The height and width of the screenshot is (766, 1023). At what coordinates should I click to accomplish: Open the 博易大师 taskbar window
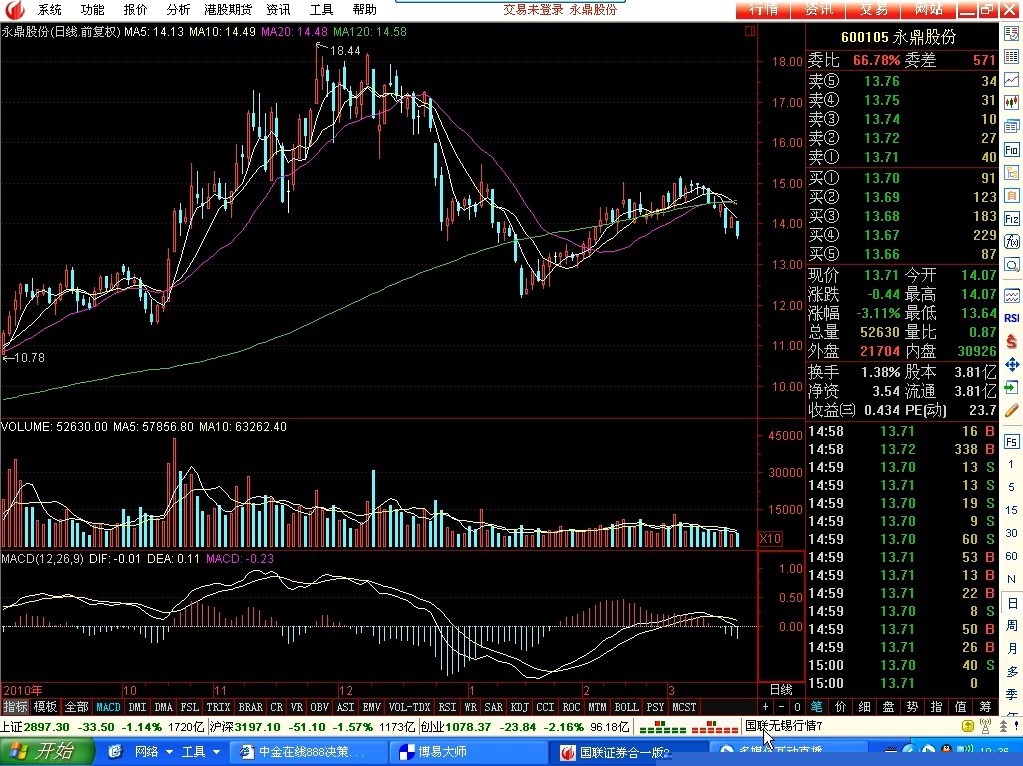pyautogui.click(x=466, y=752)
